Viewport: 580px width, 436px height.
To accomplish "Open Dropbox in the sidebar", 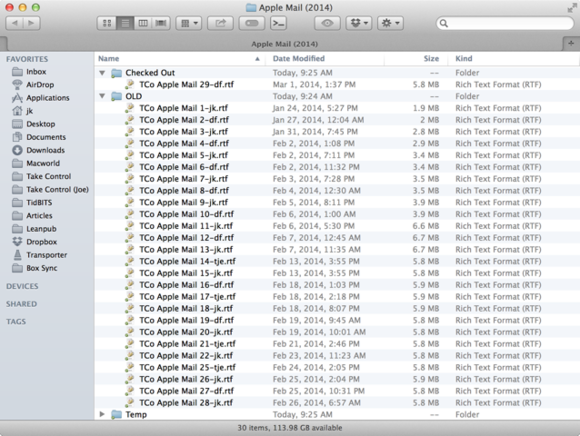I will [41, 242].
